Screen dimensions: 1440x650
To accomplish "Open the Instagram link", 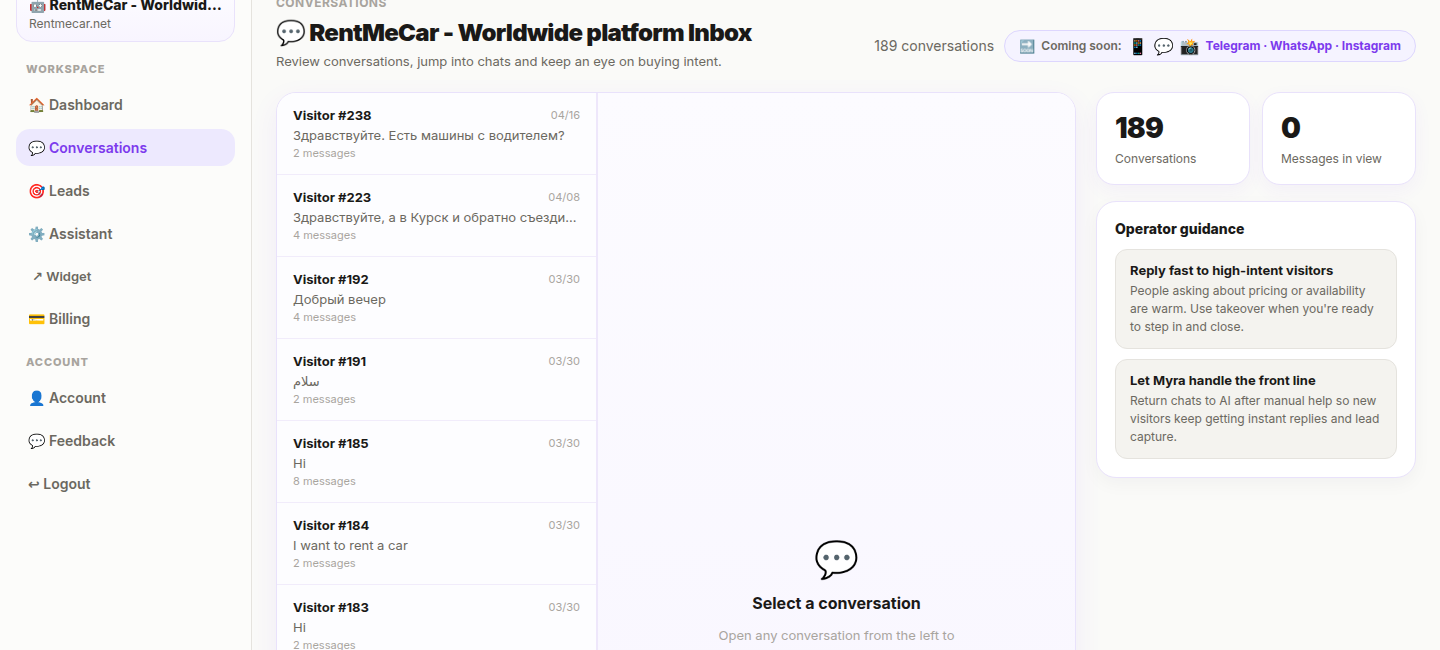I will (x=1371, y=45).
